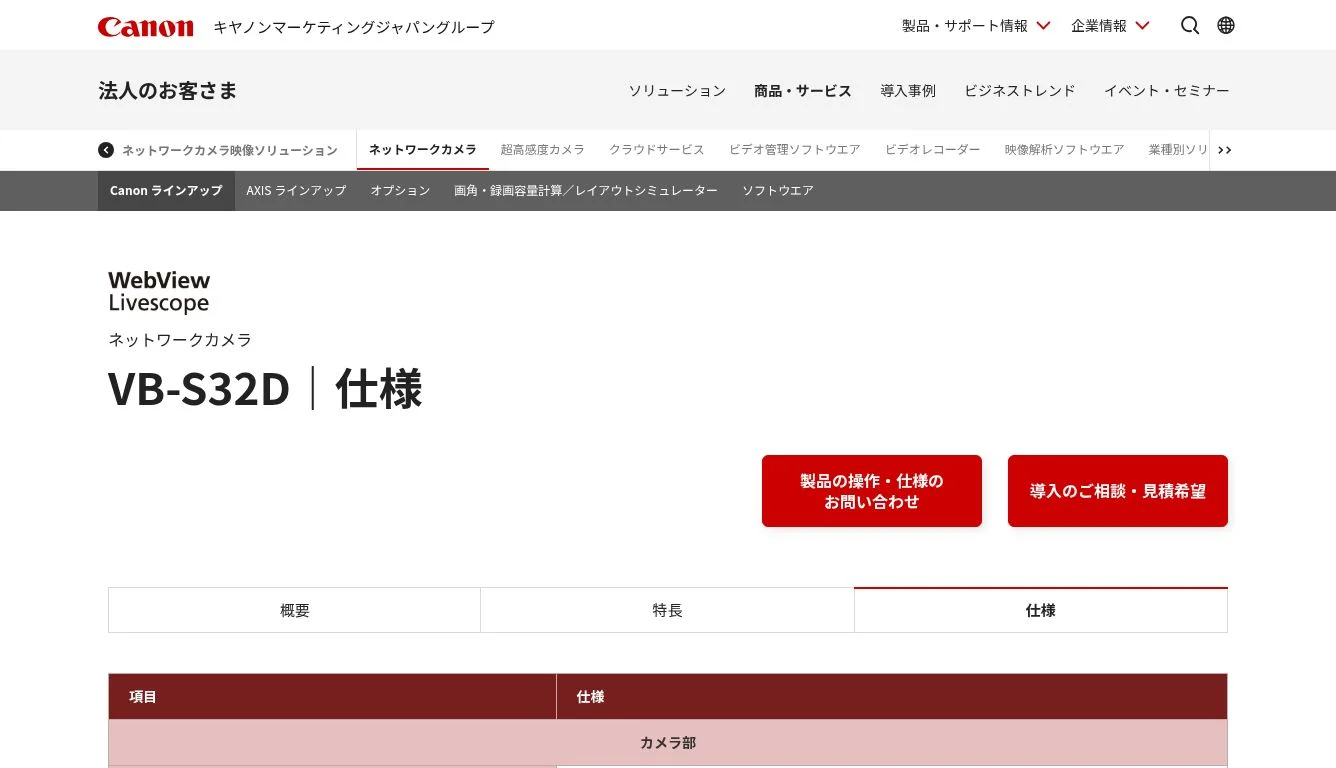This screenshot has width=1336, height=768.
Task: Switch to the 特長 tab
Action: pos(667,610)
